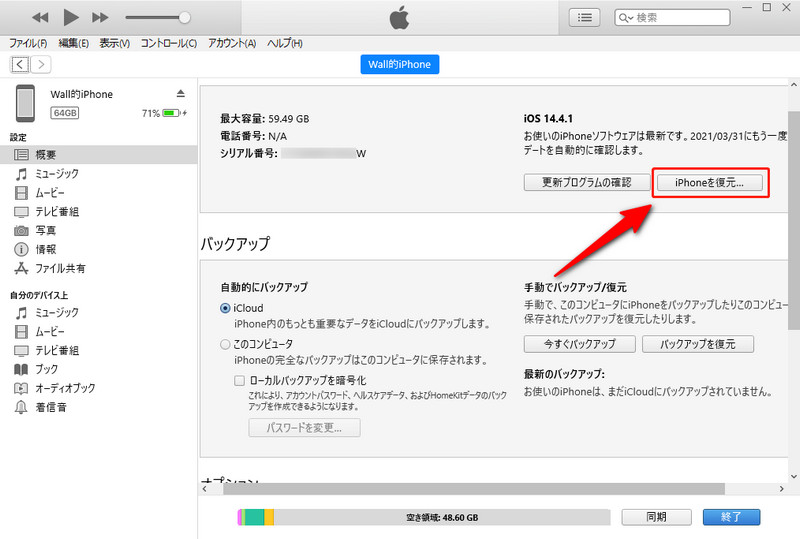Go forward with the right navigation arrow
The image size is (800, 539).
[41, 64]
